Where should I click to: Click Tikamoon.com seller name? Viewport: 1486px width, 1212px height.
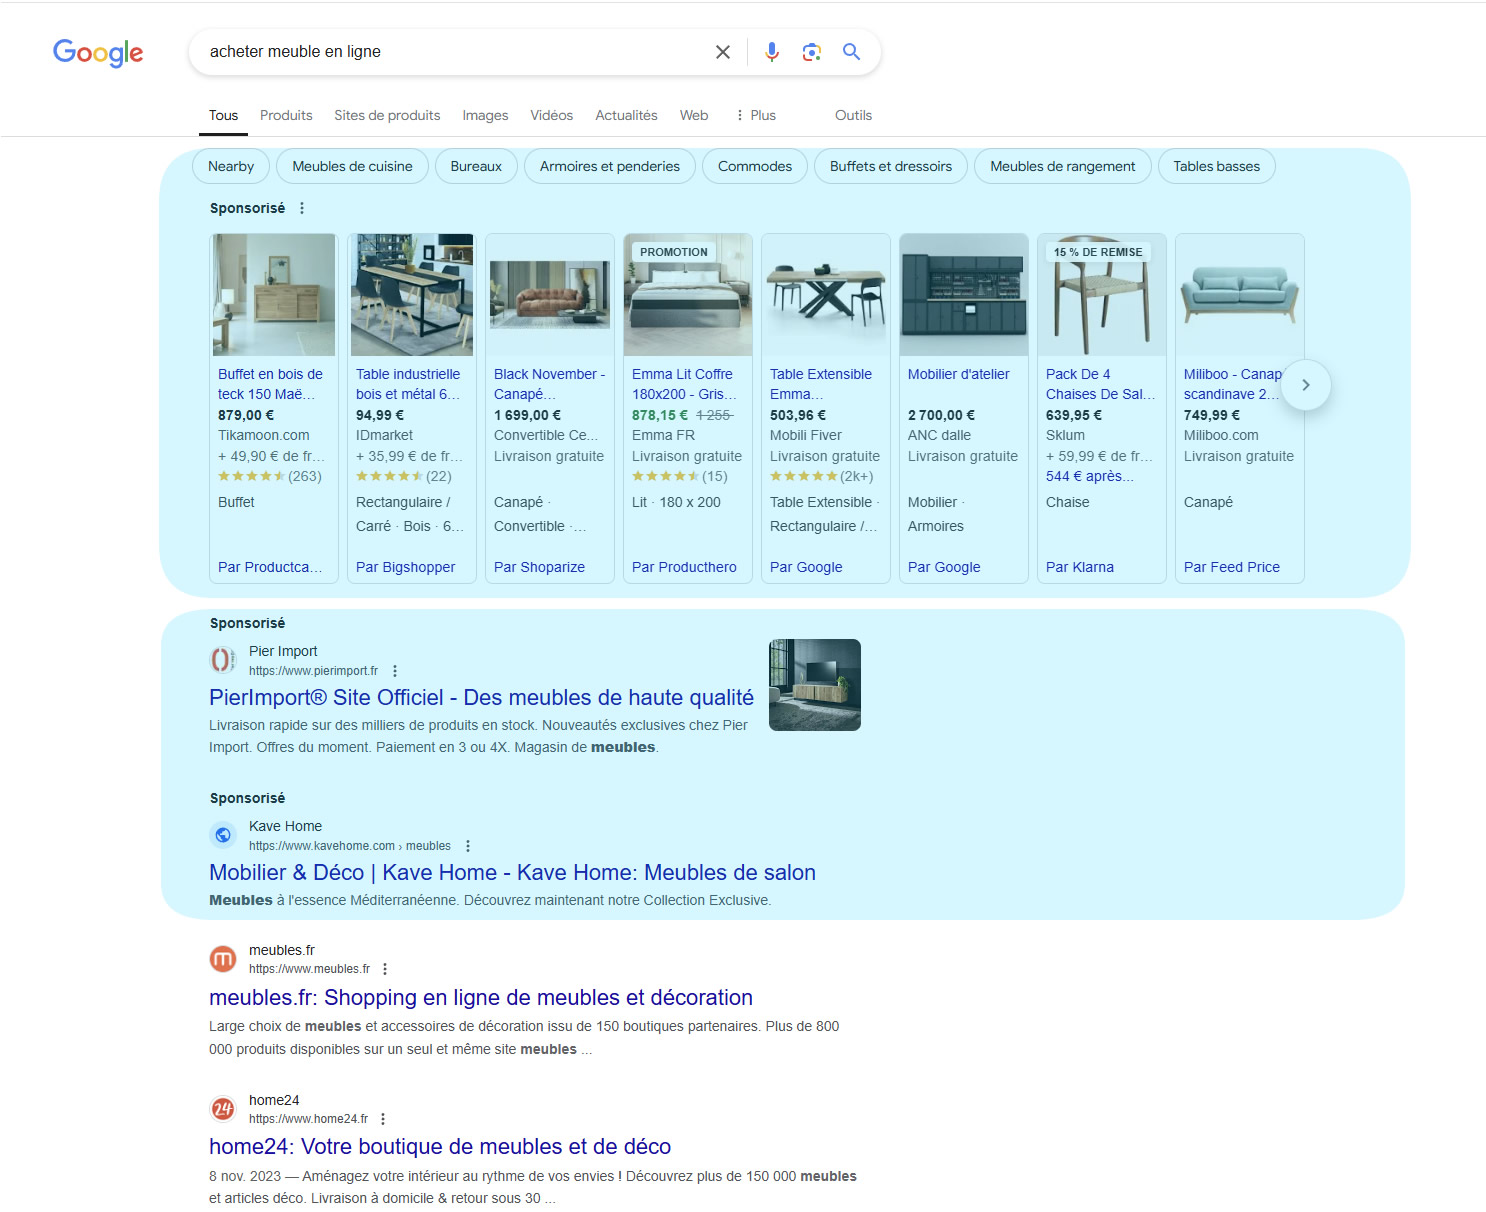coord(264,435)
